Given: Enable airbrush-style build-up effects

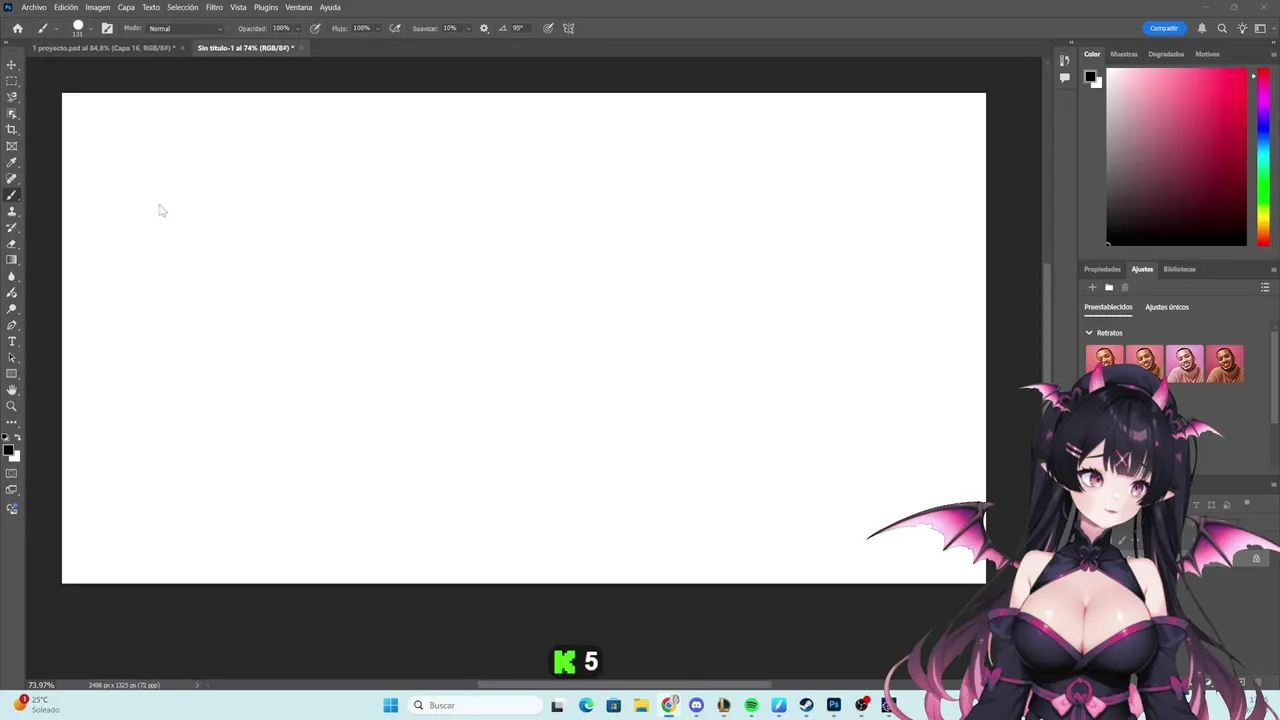Looking at the screenshot, I should pos(395,28).
